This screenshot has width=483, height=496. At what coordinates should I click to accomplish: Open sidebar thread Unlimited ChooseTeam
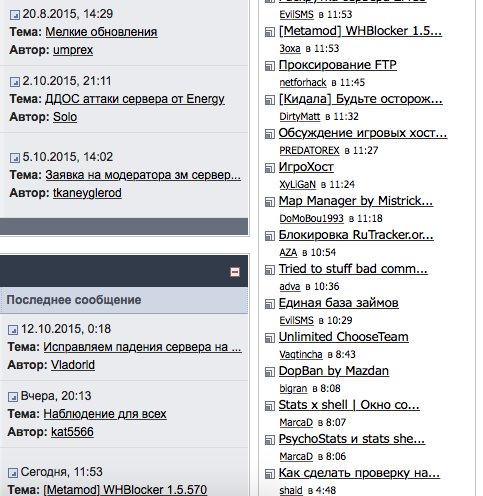click(344, 337)
